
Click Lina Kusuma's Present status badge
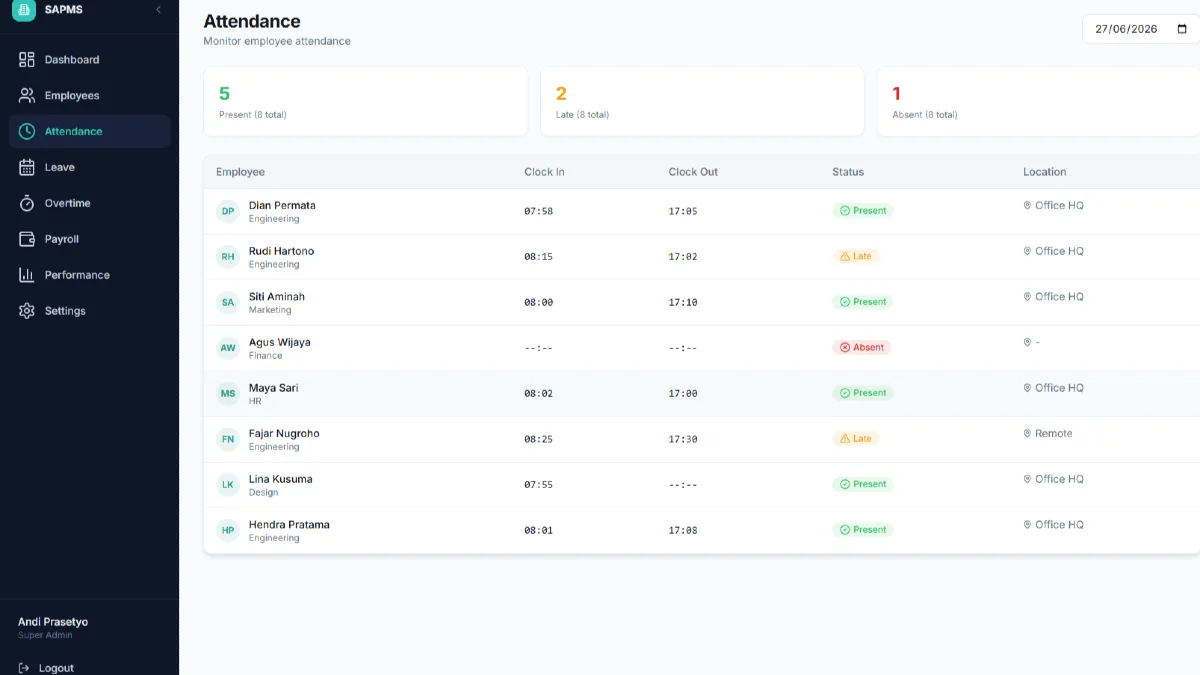coord(863,484)
